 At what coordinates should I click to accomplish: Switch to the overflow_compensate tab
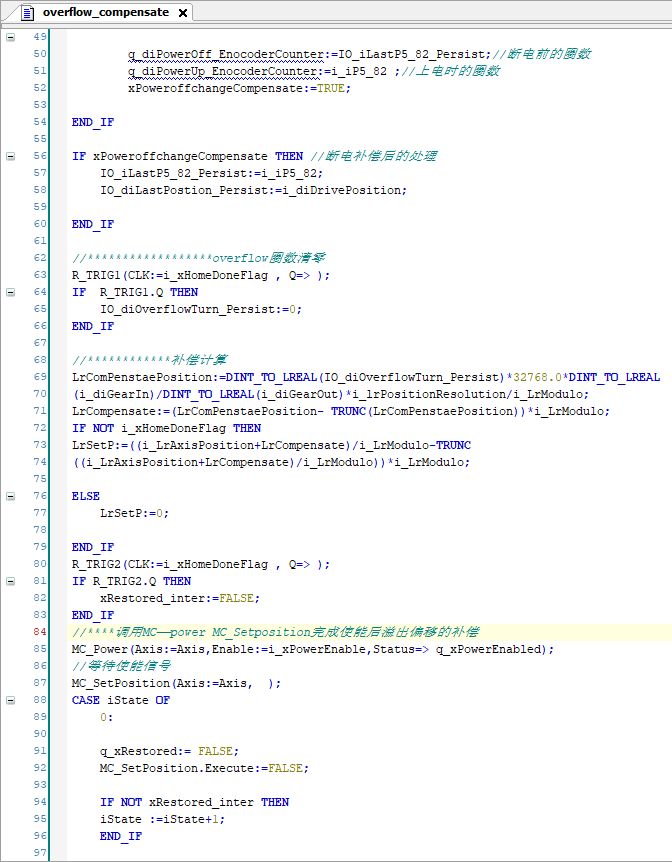(x=104, y=13)
